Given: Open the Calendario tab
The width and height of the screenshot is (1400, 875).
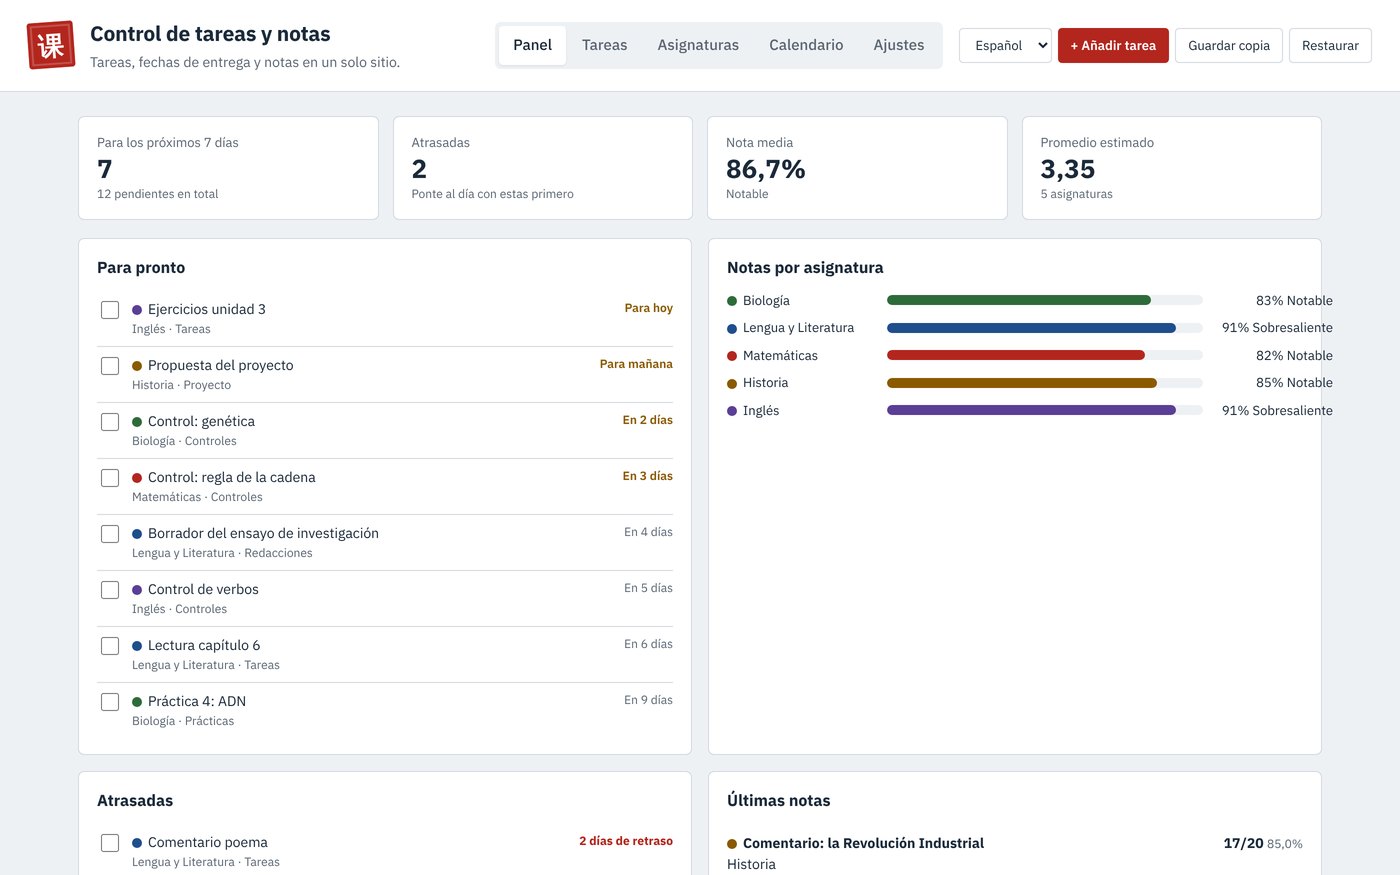Looking at the screenshot, I should pyautogui.click(x=806, y=45).
